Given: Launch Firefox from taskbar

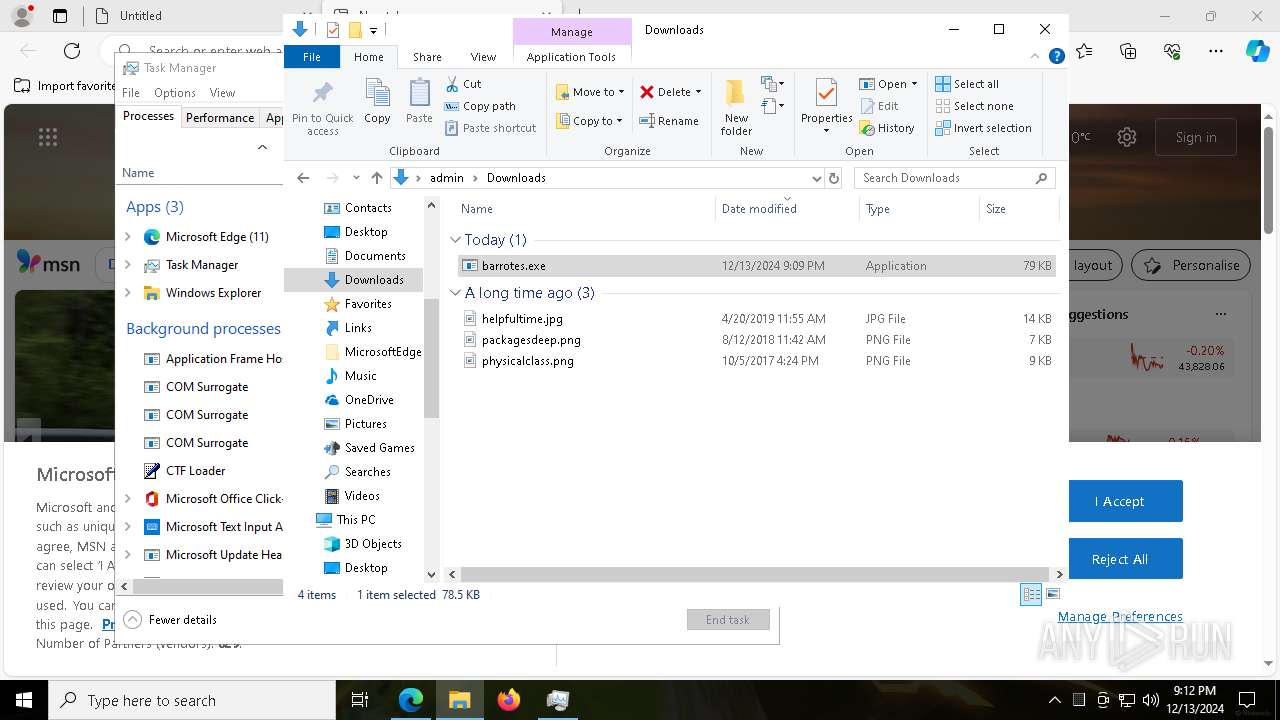Looking at the screenshot, I should 508,700.
